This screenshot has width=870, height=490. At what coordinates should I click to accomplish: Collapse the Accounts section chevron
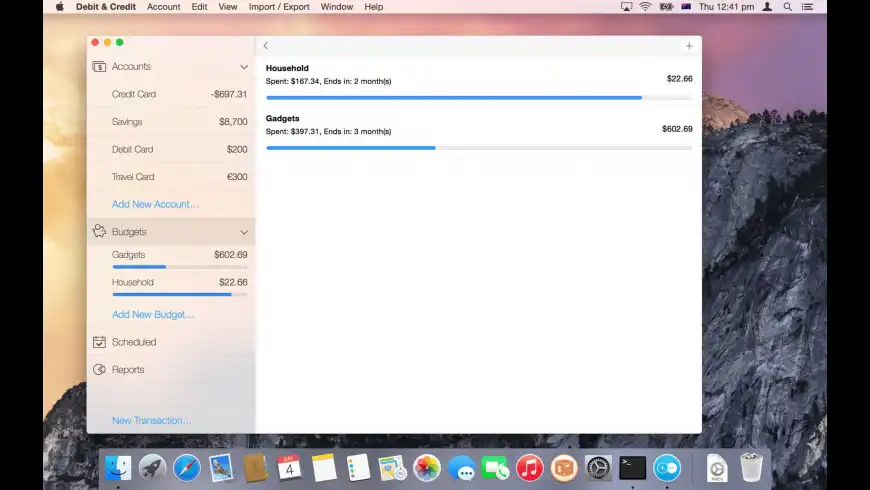pyautogui.click(x=244, y=67)
